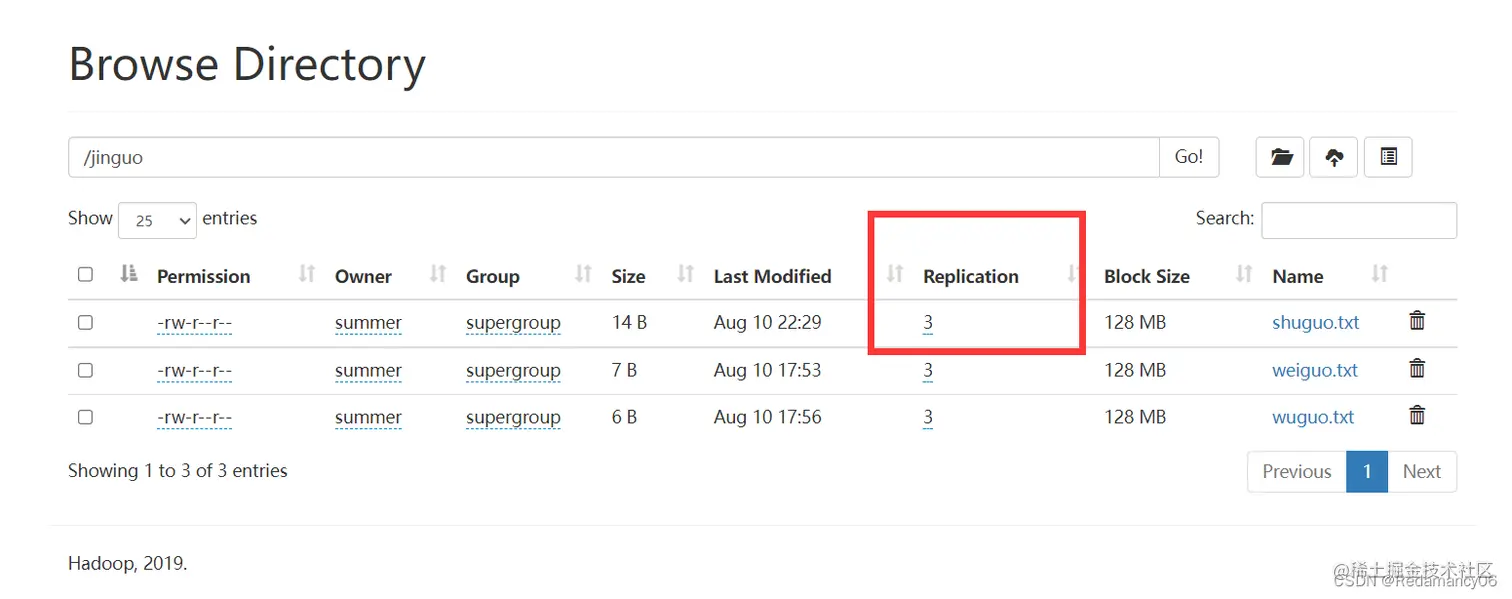Click the cut and paste list icon
This screenshot has height=599, width=1512.
tap(1388, 157)
